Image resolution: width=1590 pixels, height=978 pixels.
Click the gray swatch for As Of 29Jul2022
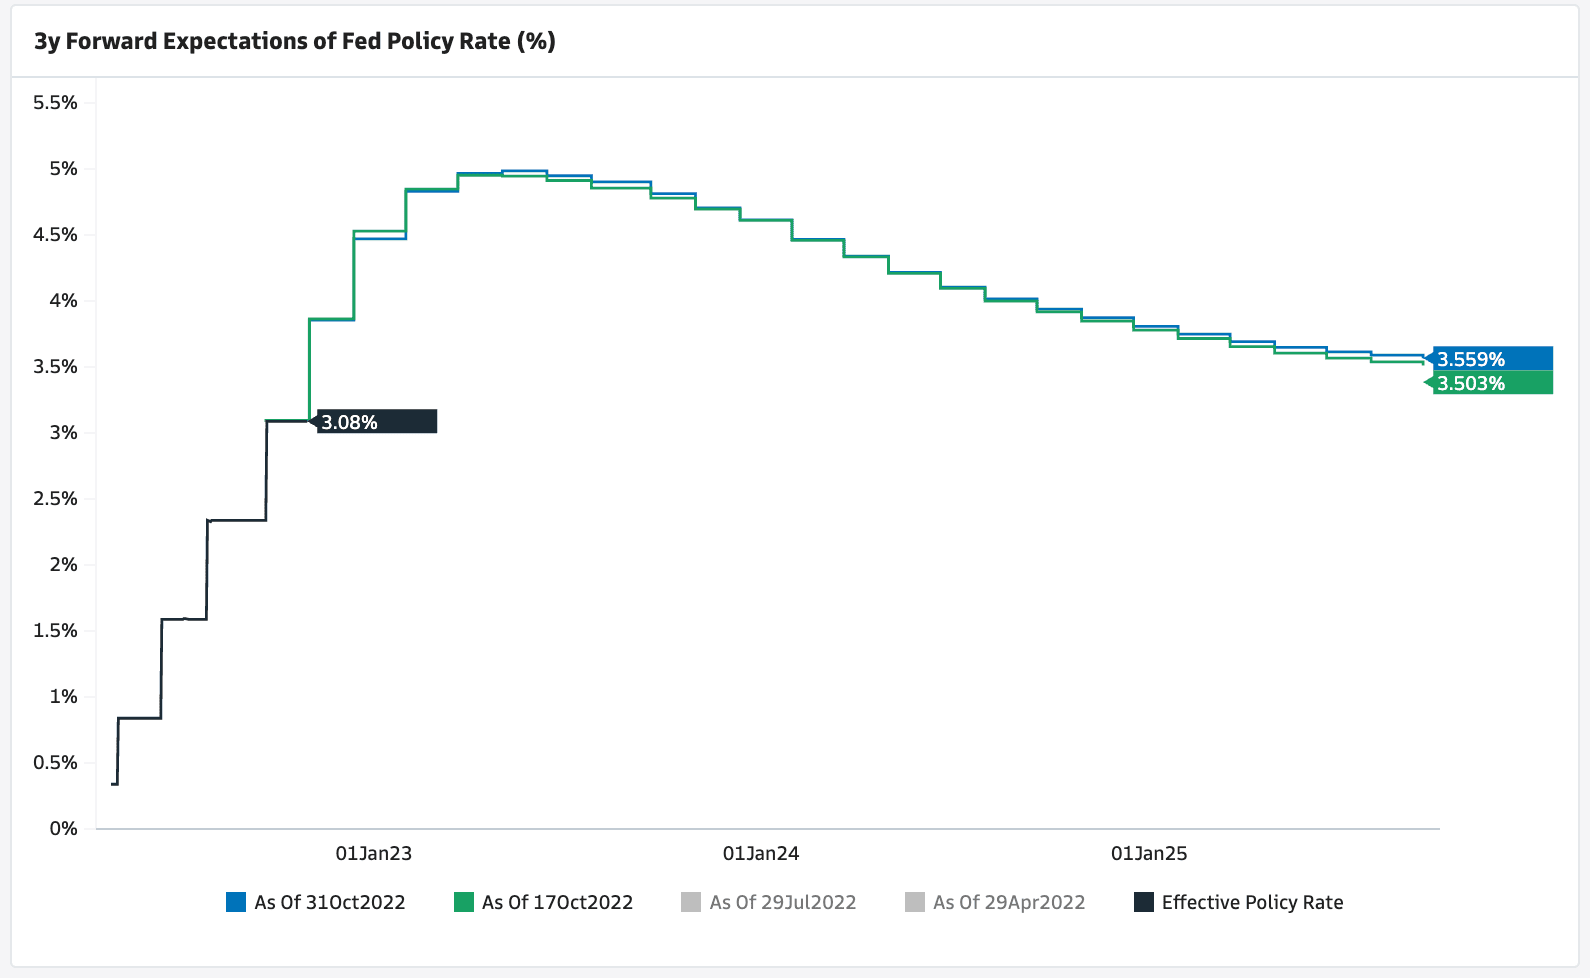(691, 902)
